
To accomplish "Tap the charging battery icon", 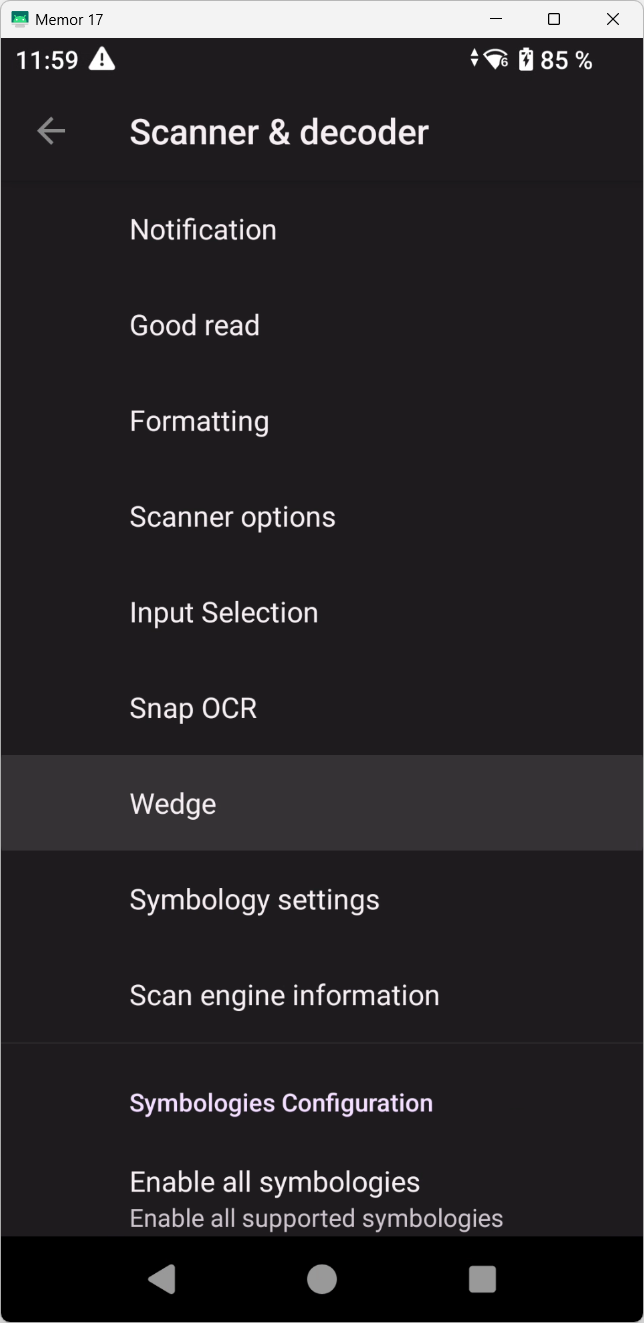I will tap(525, 60).
